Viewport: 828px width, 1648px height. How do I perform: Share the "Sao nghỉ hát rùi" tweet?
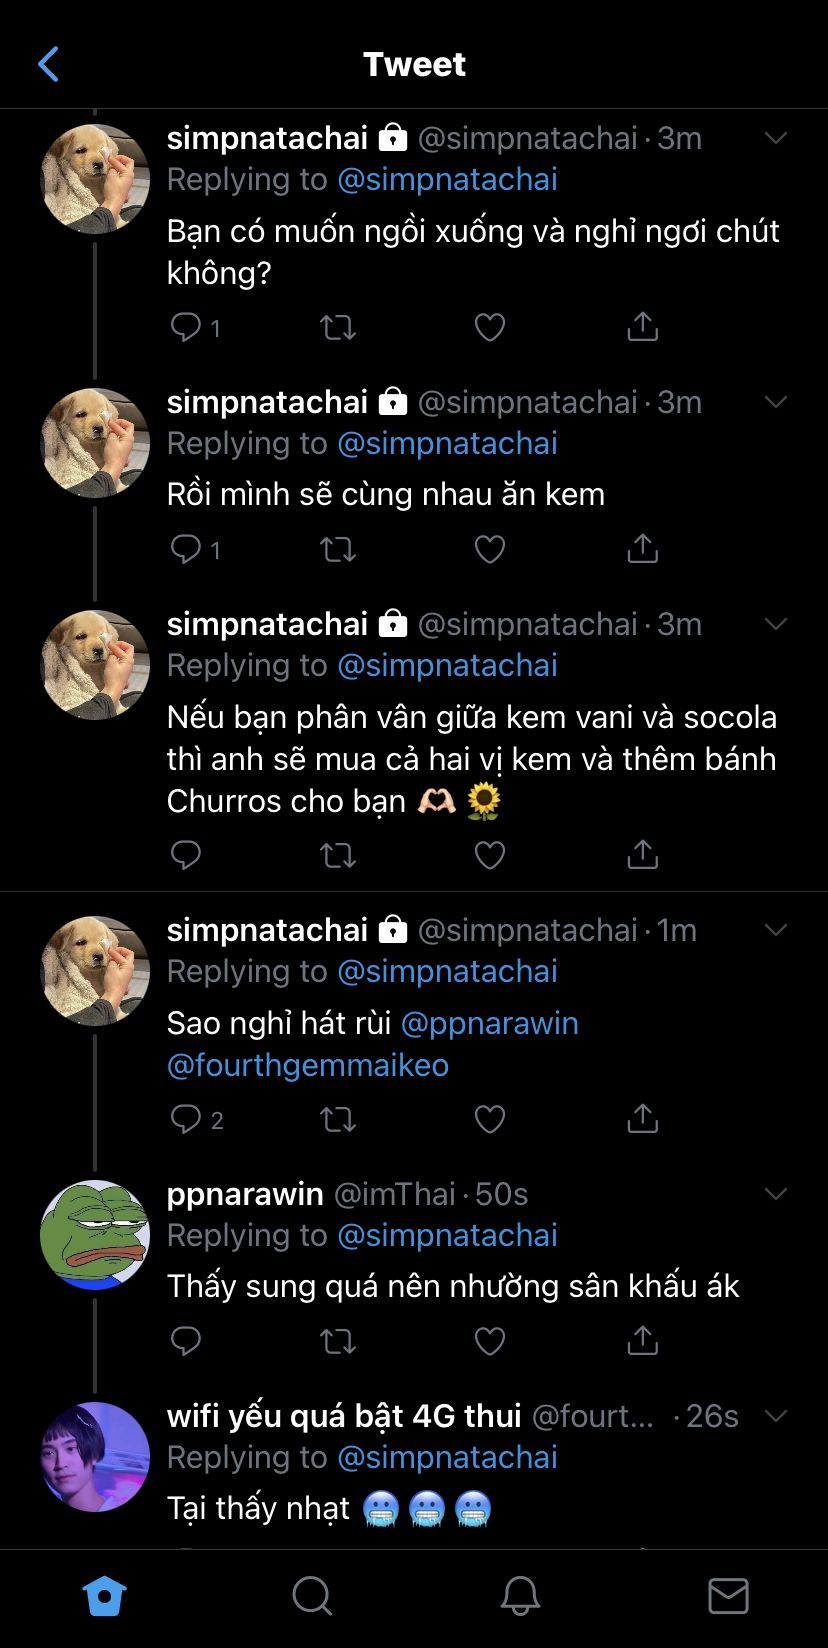pyautogui.click(x=642, y=1119)
